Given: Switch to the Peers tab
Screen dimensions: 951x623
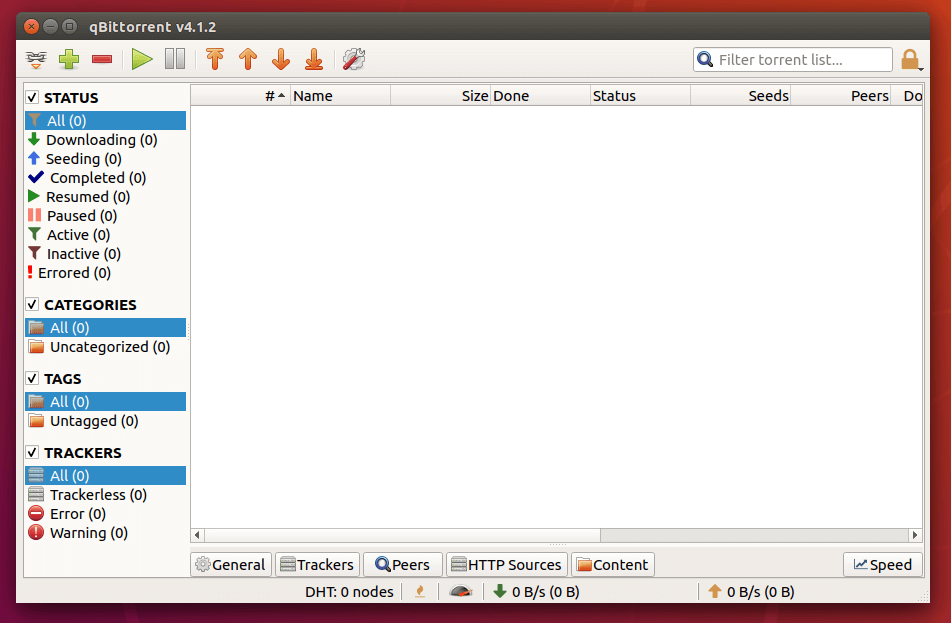Looking at the screenshot, I should (403, 564).
